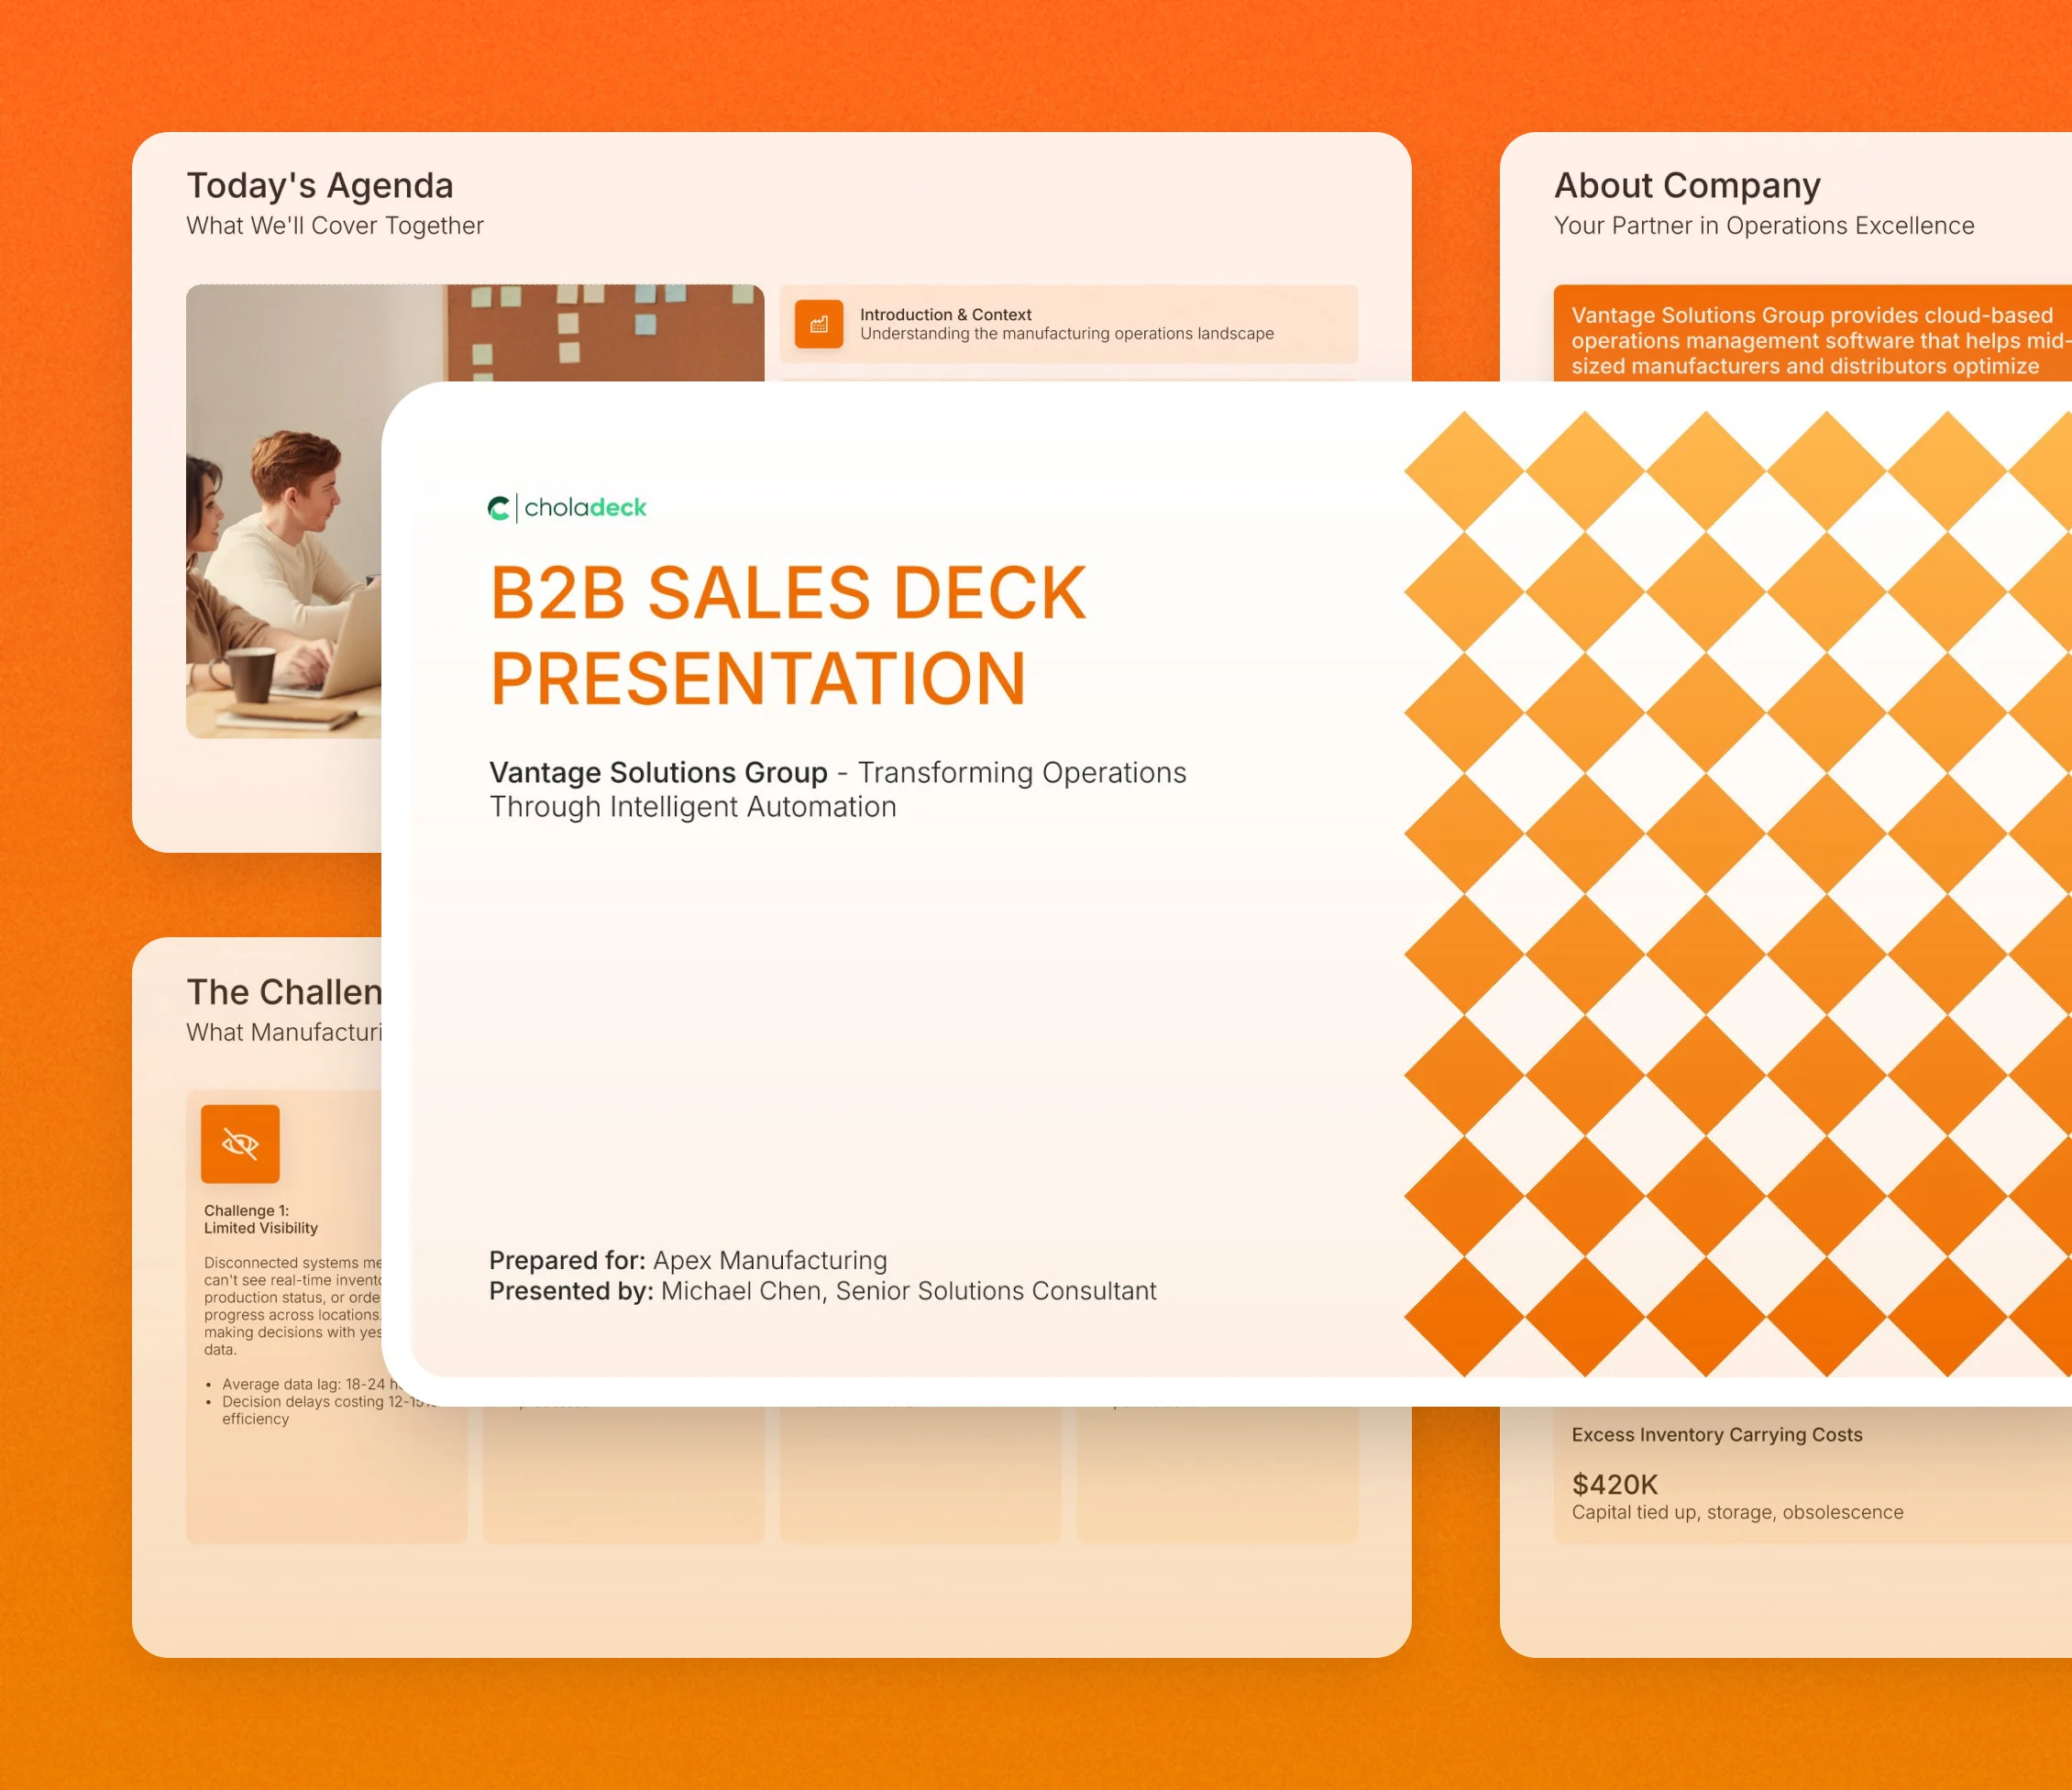
Task: Select the B2B SALES DECK PRESENTATION title
Action: (787, 635)
